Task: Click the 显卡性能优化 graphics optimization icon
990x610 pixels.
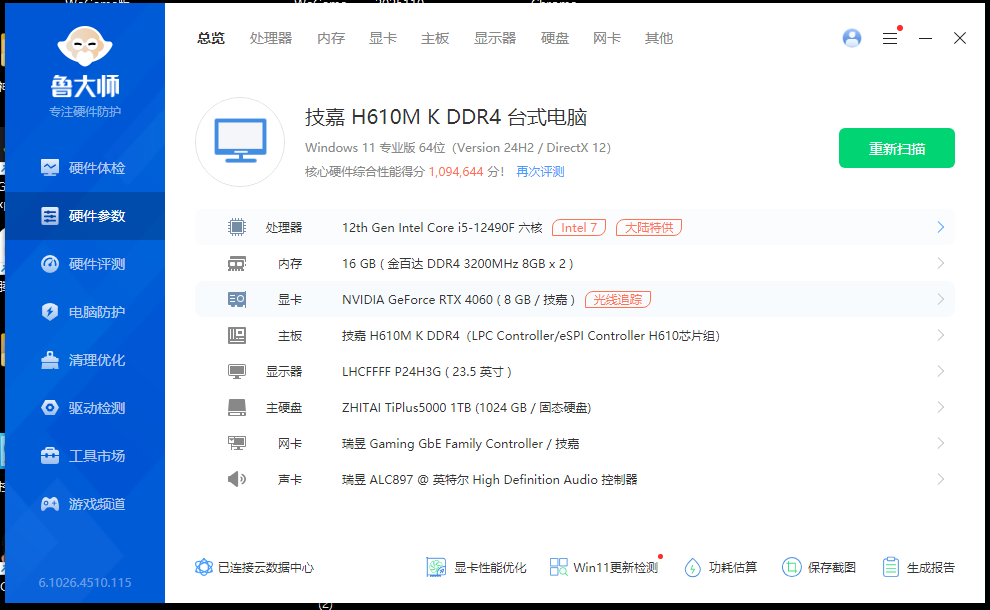Action: click(436, 567)
